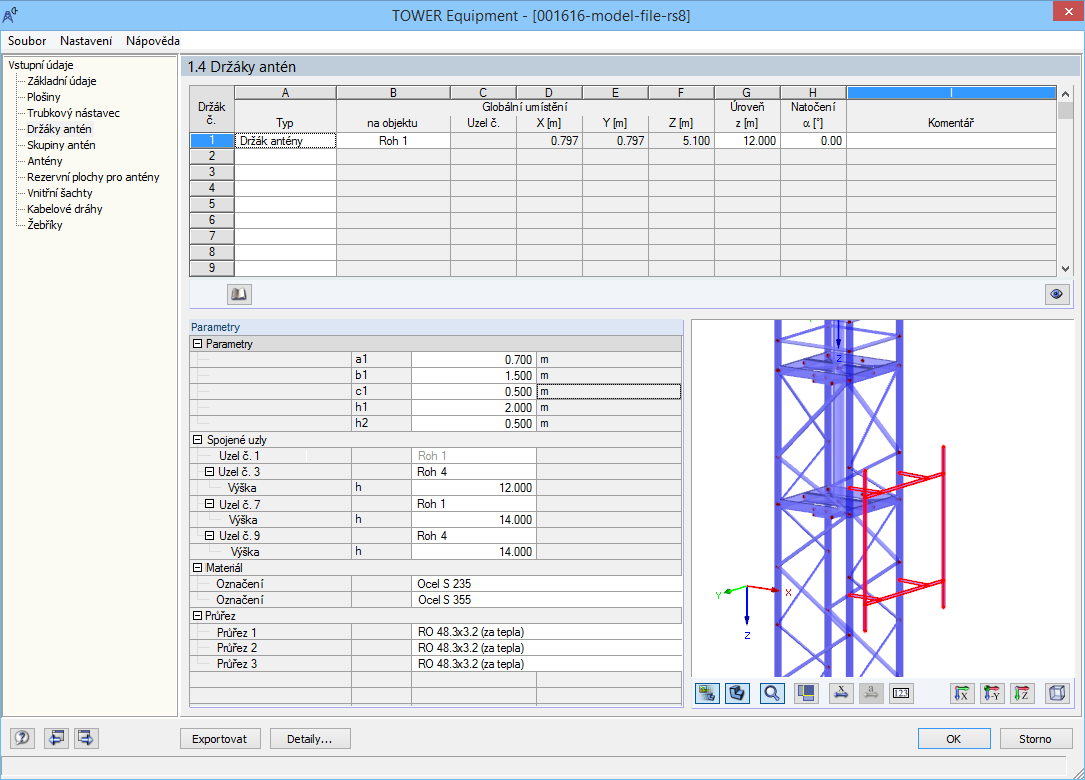This screenshot has height=780, width=1085.
Task: Confirm with the OK button
Action: [954, 738]
